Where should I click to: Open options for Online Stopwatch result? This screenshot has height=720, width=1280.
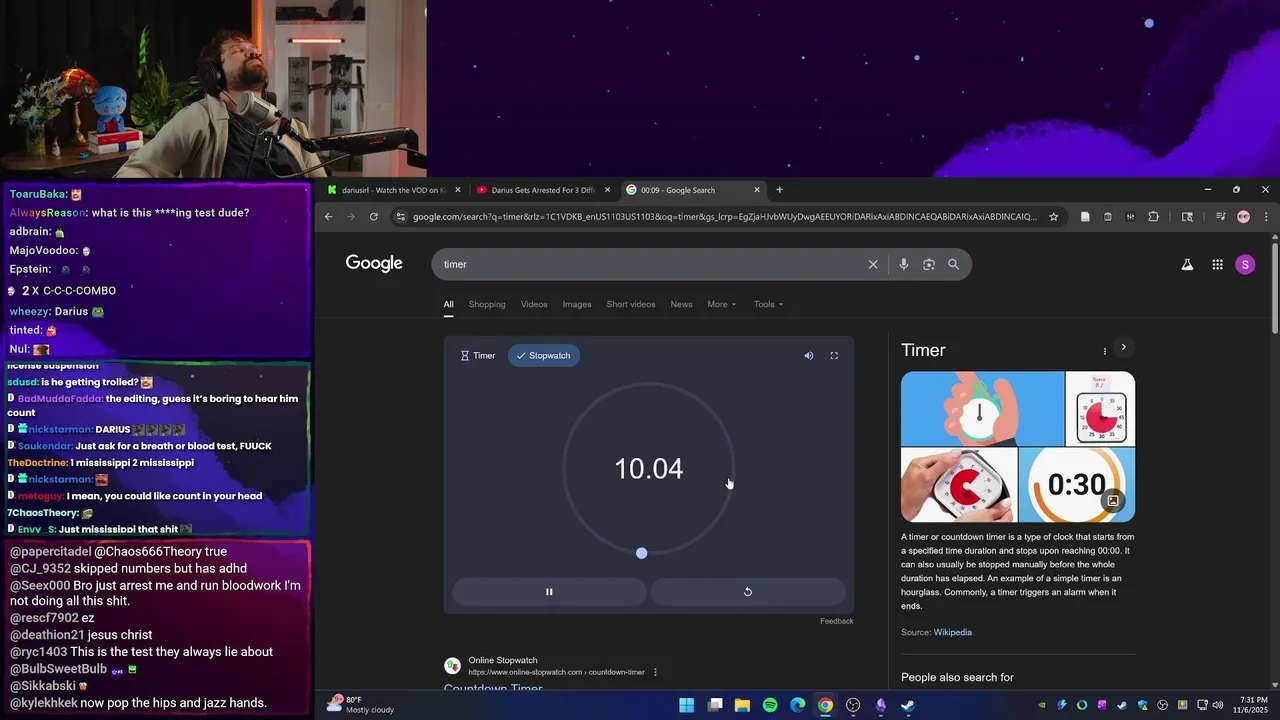click(x=656, y=672)
